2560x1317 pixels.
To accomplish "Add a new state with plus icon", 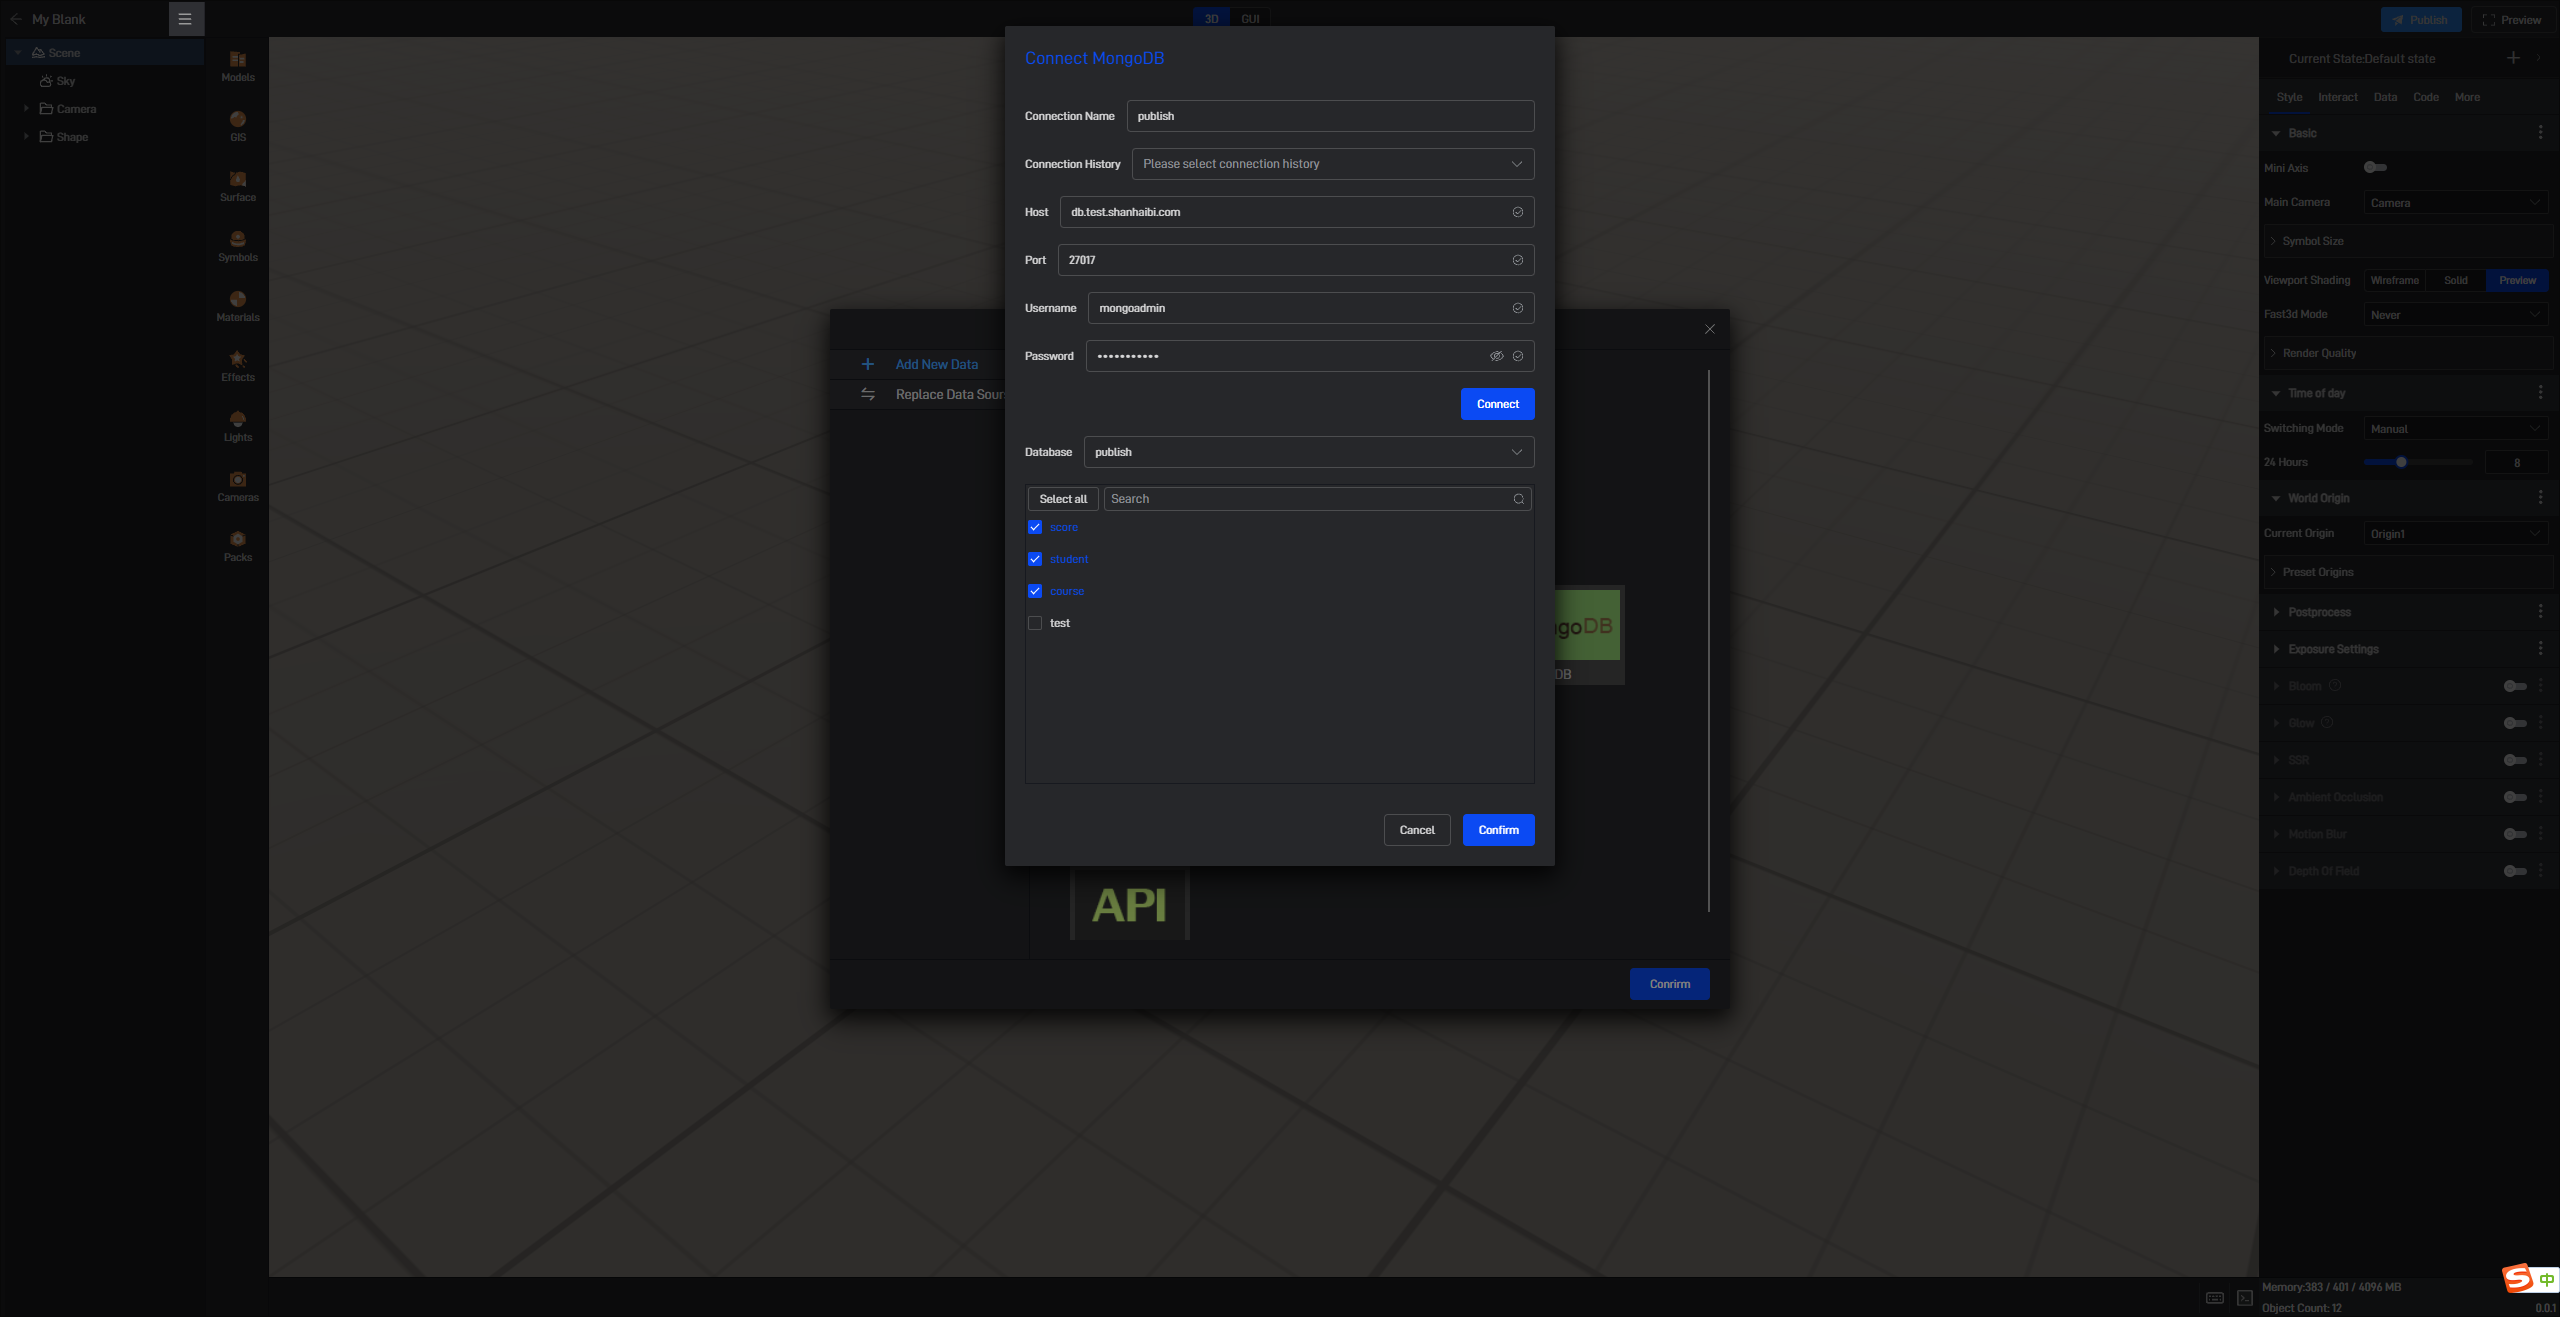I will tap(2513, 58).
